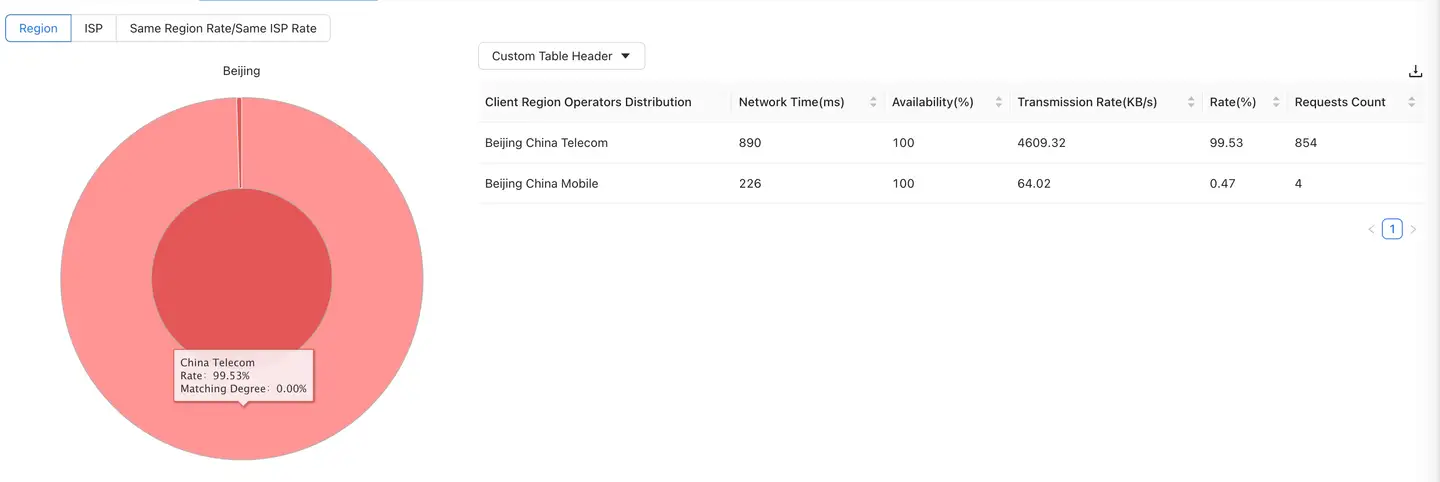Select page 1 in pagination
Screen dimensions: 1440x482
tap(1392, 229)
